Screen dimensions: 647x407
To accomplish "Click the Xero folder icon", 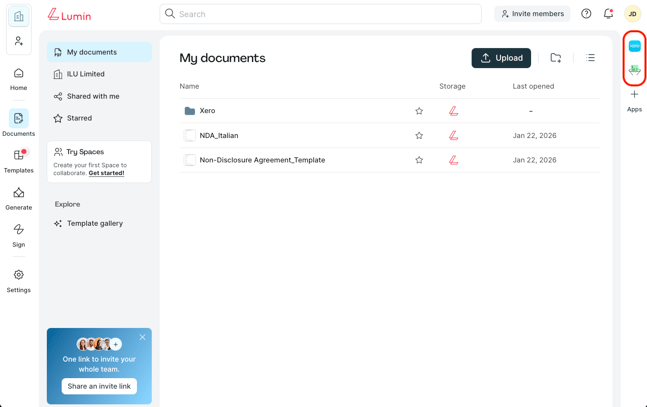I will tap(190, 111).
